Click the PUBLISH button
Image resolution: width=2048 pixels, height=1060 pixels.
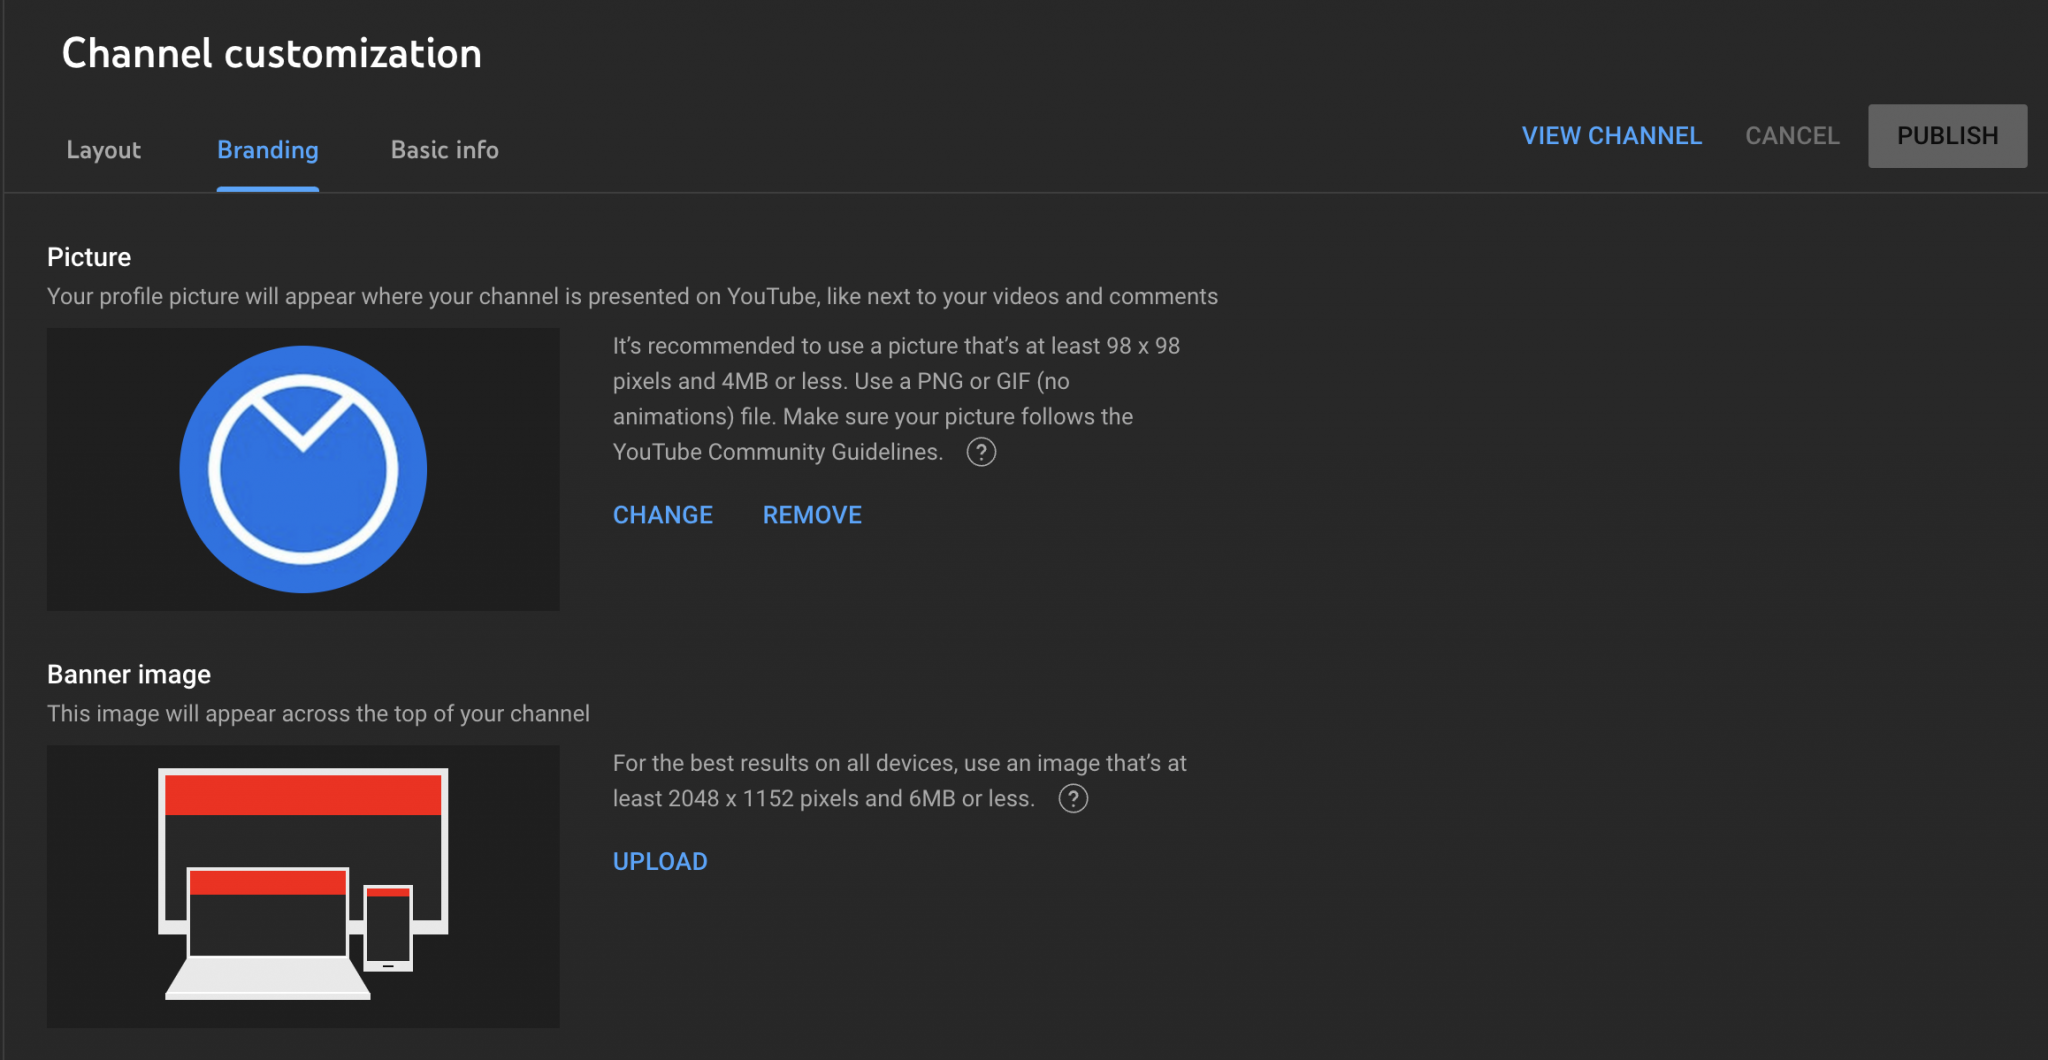click(x=1947, y=136)
